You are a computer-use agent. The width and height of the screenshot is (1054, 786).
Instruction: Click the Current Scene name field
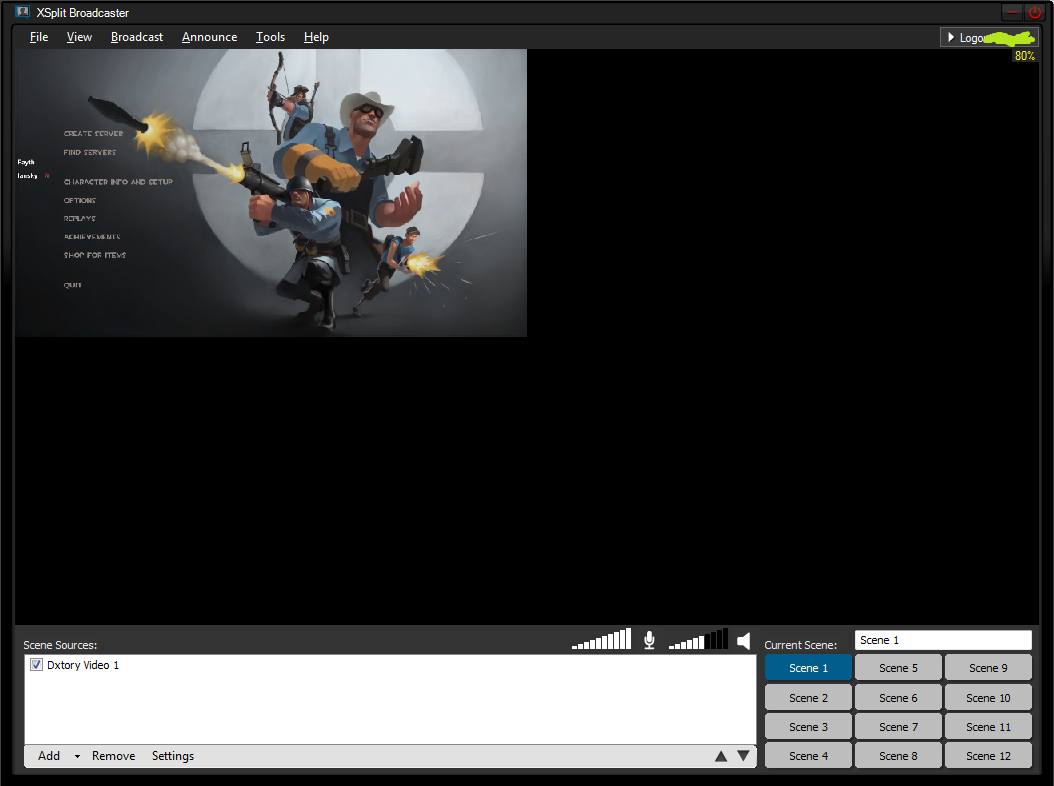click(942, 640)
